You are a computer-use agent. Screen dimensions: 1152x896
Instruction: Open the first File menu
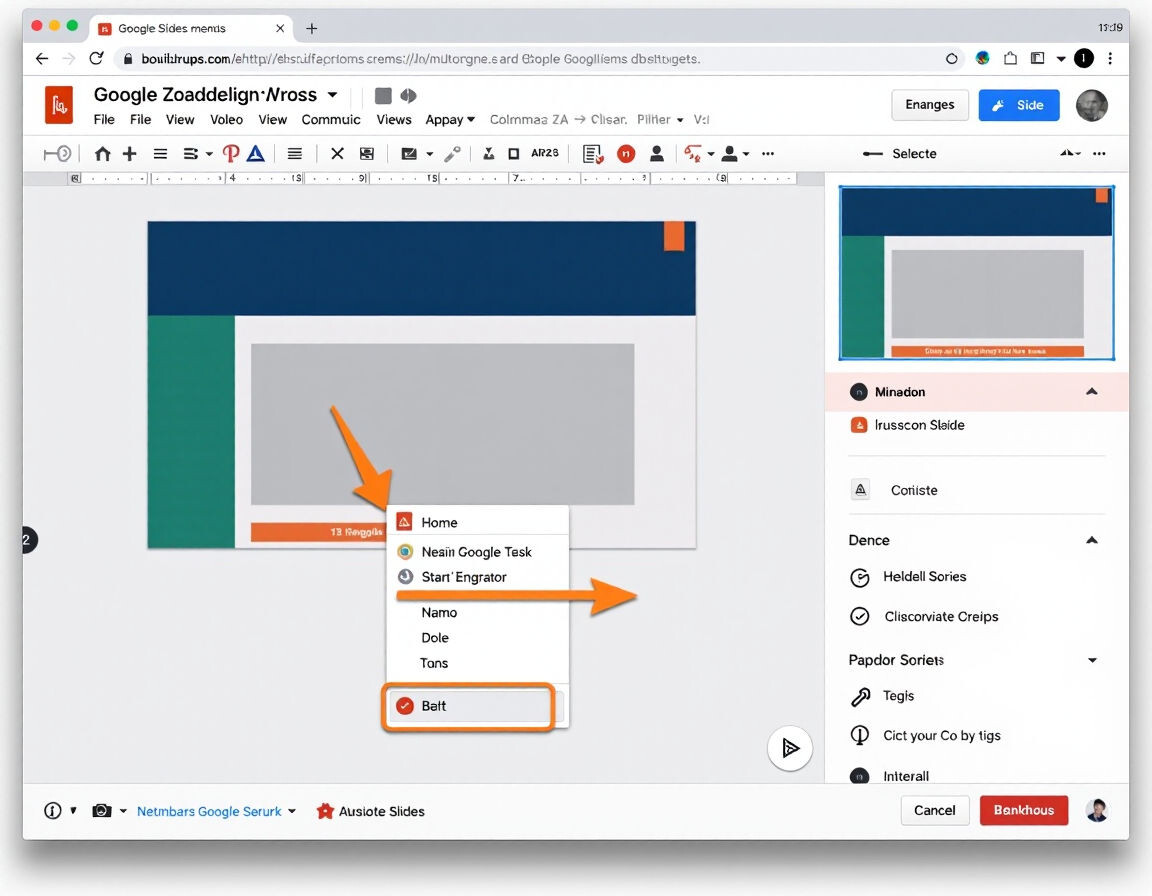pyautogui.click(x=104, y=120)
